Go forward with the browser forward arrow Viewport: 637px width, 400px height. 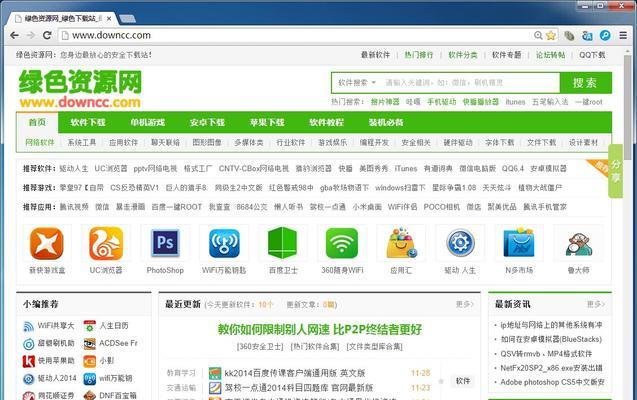coord(30,36)
